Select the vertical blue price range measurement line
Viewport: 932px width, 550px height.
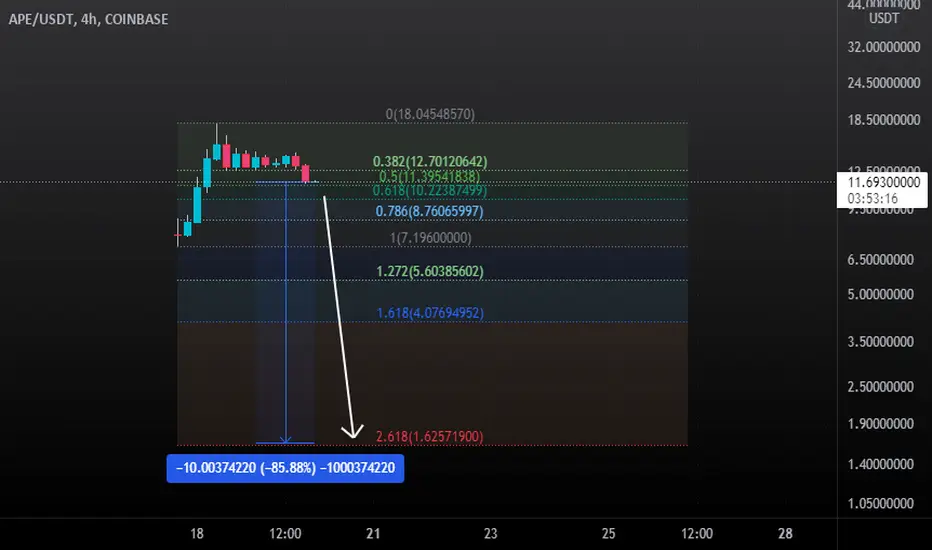click(x=286, y=312)
